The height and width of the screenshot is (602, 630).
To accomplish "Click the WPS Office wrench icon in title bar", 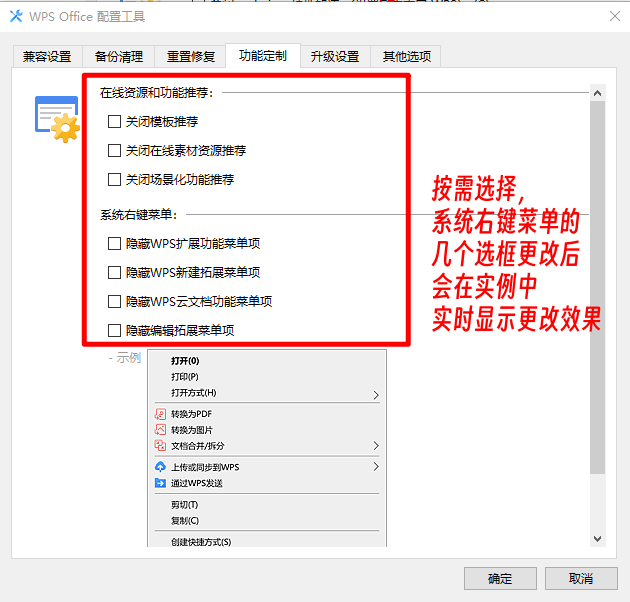I will pyautogui.click(x=15, y=15).
